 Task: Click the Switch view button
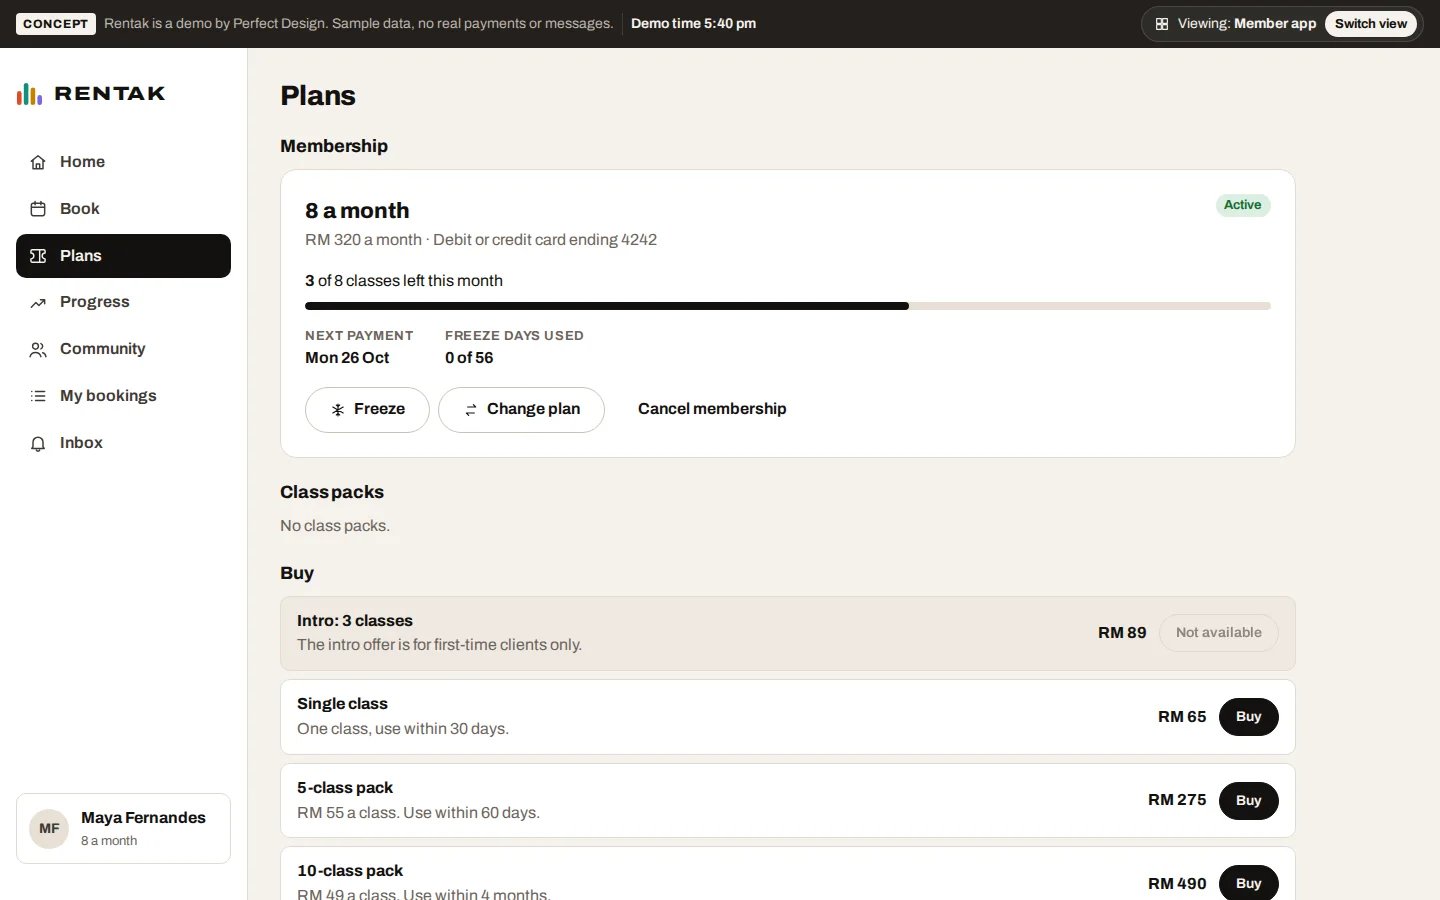click(1371, 24)
